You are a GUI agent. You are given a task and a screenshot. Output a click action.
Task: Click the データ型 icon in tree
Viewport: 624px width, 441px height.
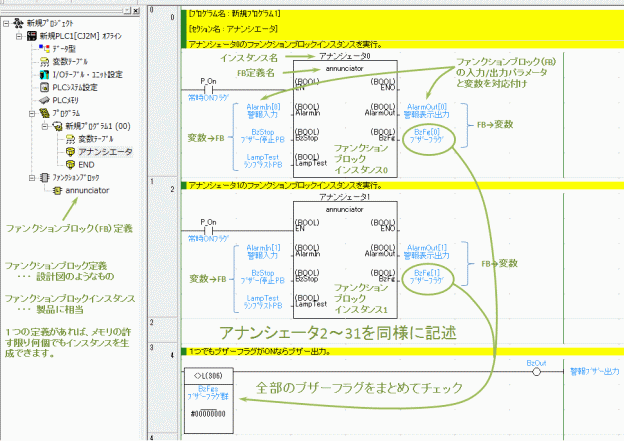pos(44,49)
